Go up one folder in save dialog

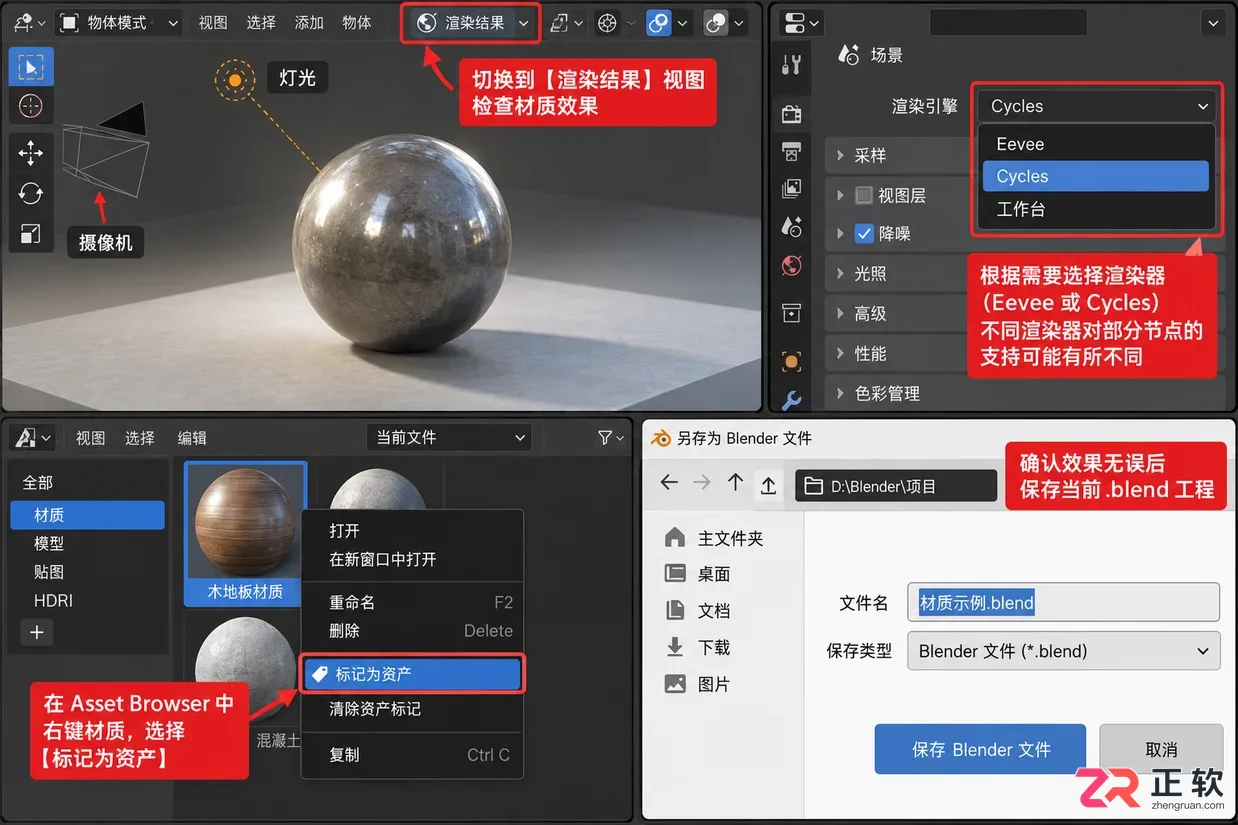(735, 482)
